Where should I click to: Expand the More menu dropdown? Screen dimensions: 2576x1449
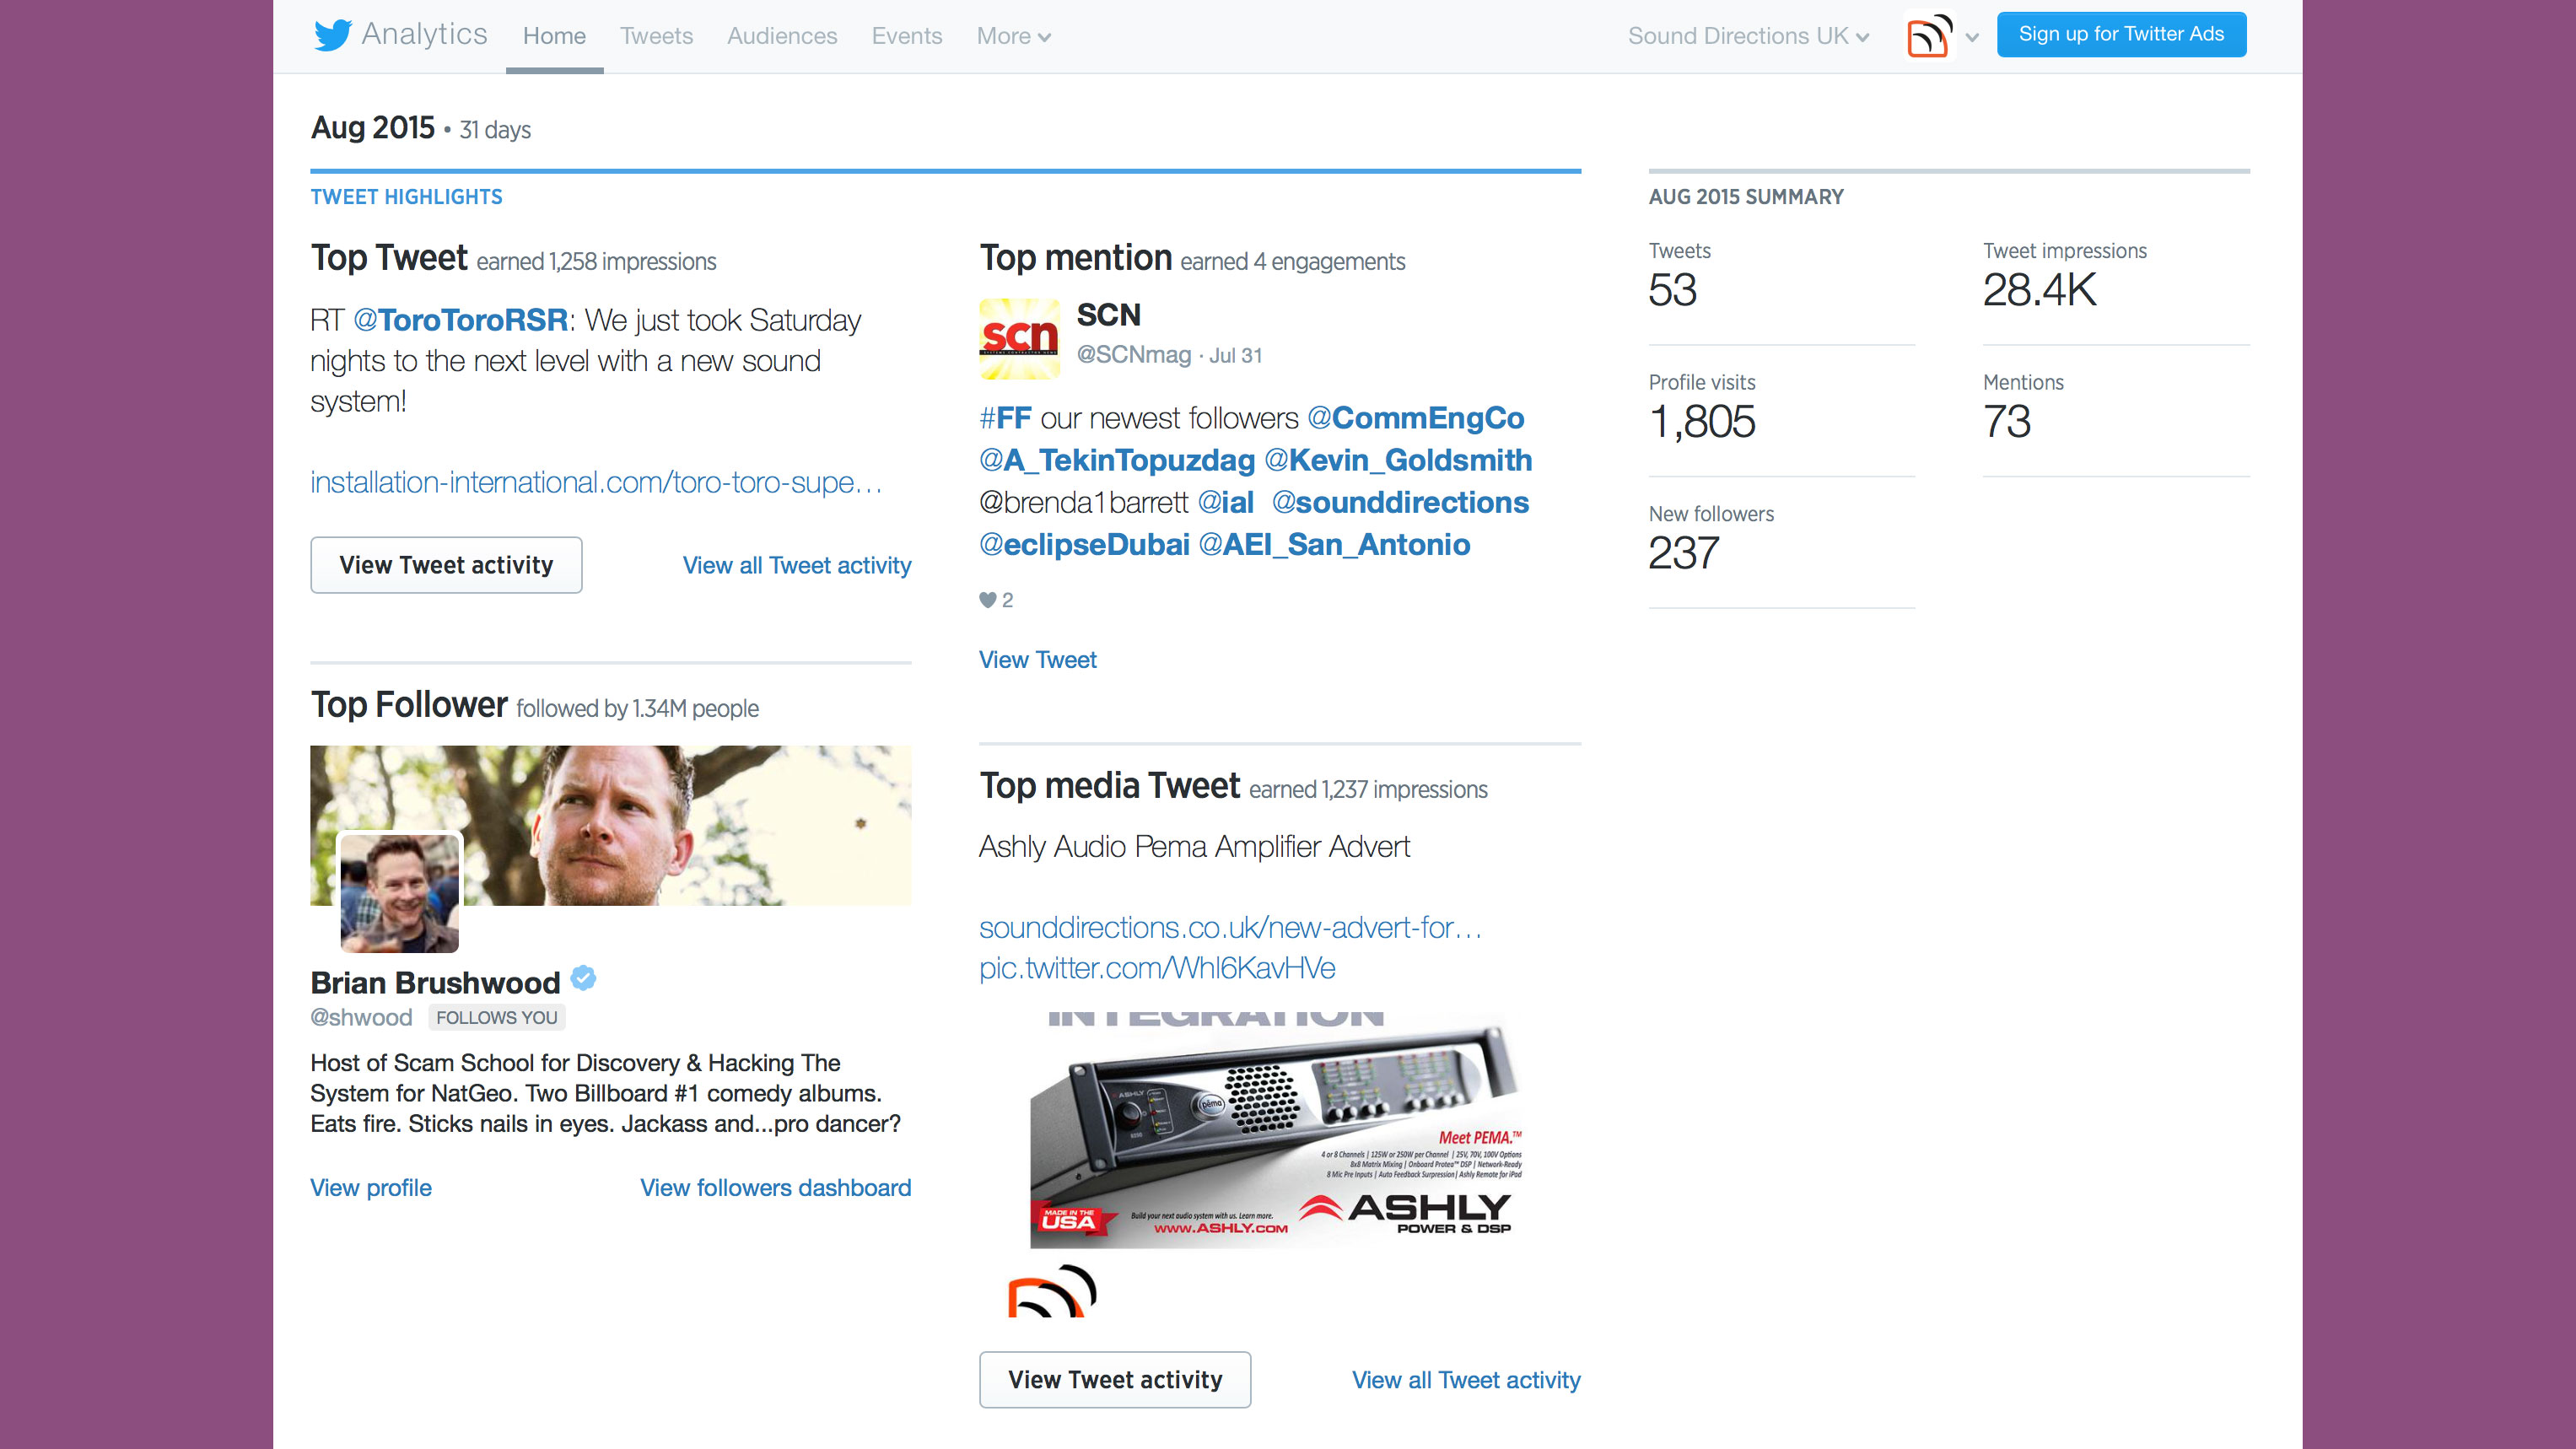pos(1013,36)
